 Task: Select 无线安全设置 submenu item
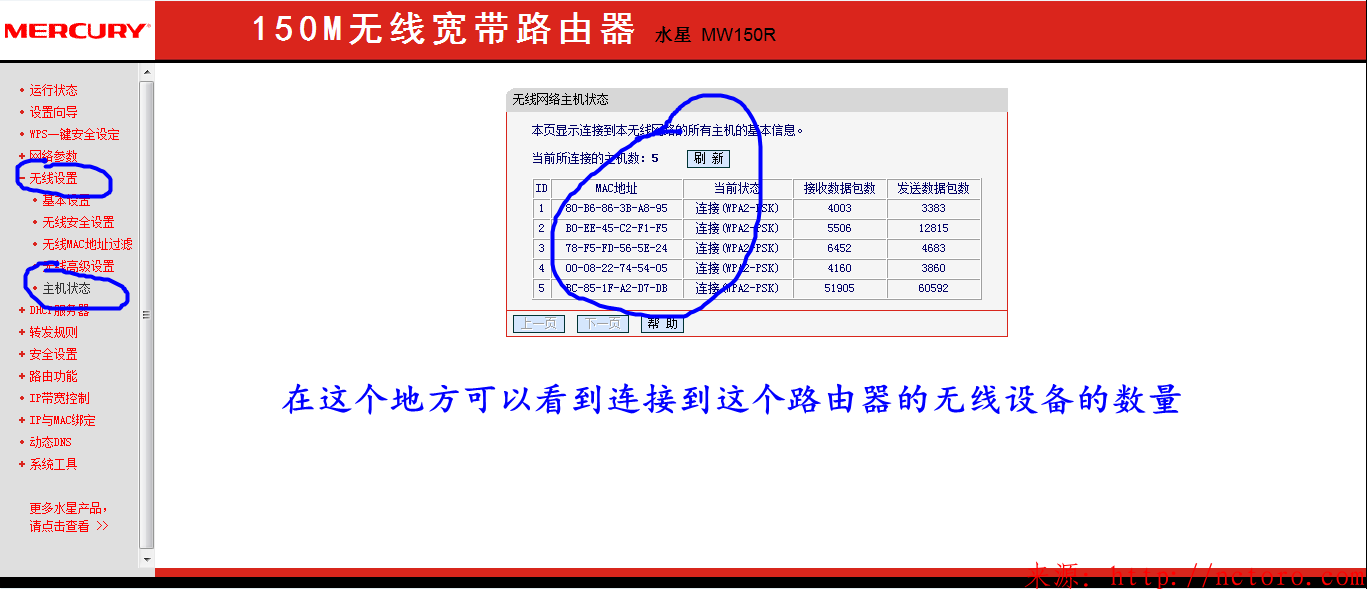pos(78,222)
